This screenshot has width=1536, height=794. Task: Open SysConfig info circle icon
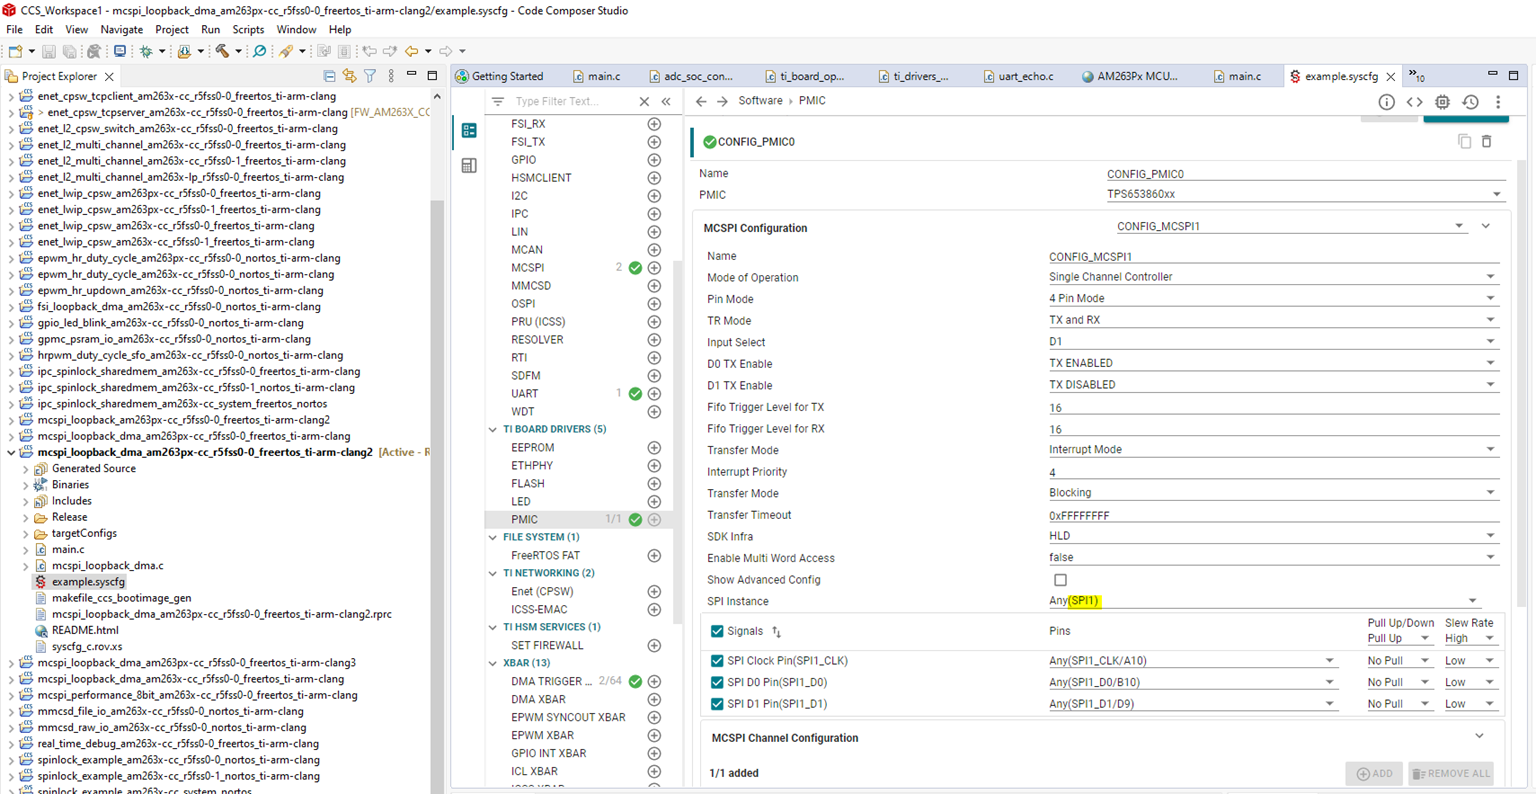pyautogui.click(x=1386, y=102)
